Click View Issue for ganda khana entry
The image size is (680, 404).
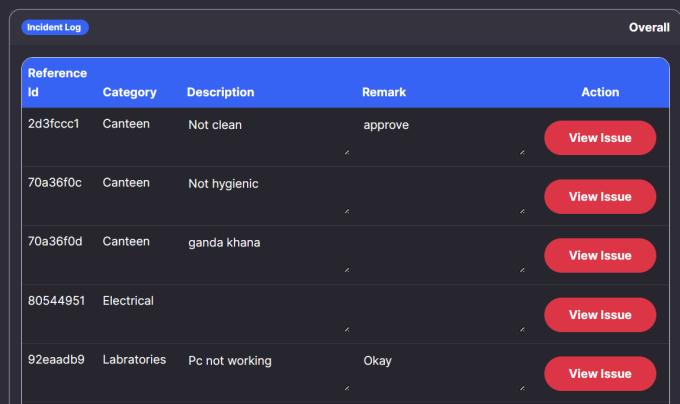click(599, 256)
